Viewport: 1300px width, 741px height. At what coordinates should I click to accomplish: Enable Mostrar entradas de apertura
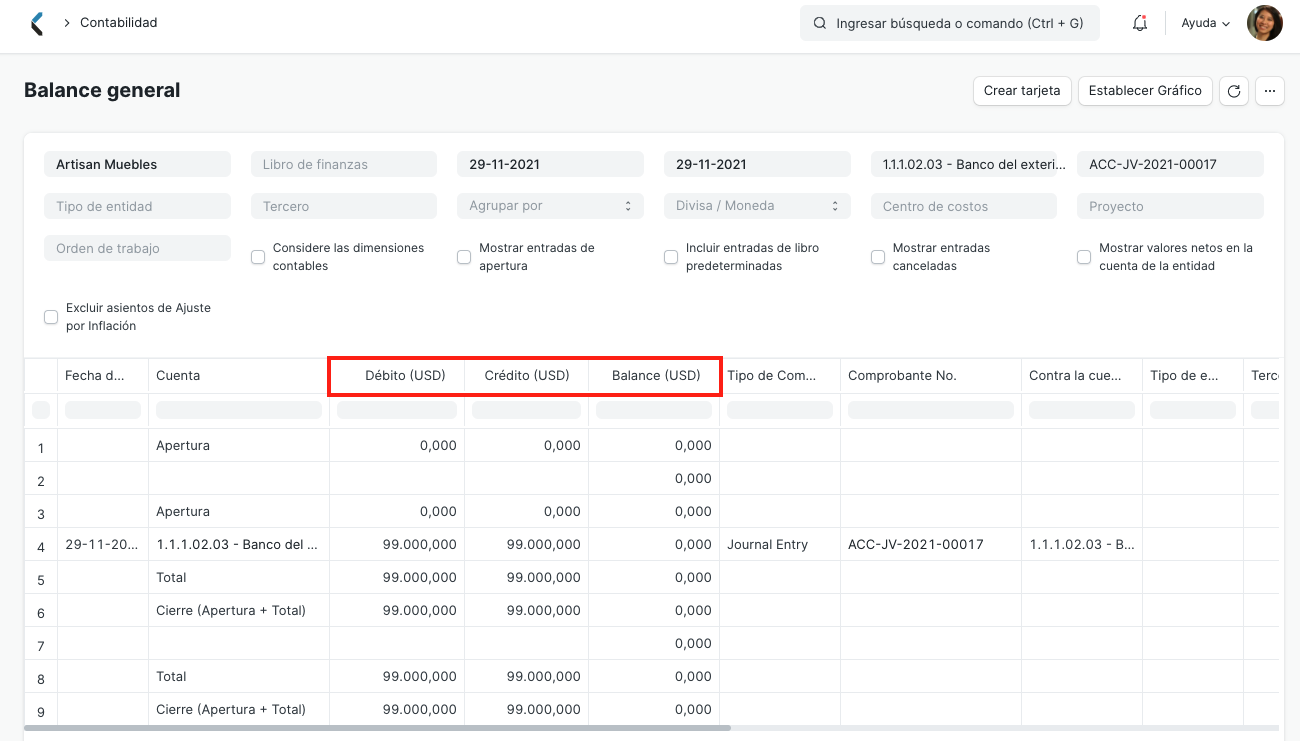pyautogui.click(x=464, y=257)
